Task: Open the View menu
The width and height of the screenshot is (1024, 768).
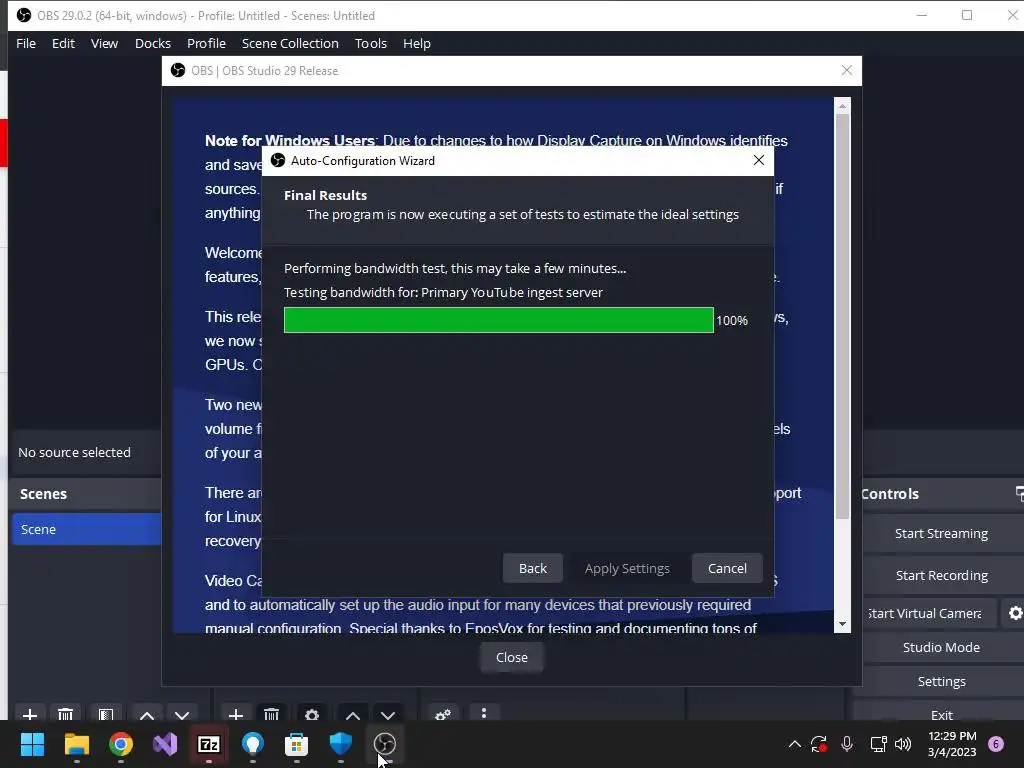Action: pos(104,43)
